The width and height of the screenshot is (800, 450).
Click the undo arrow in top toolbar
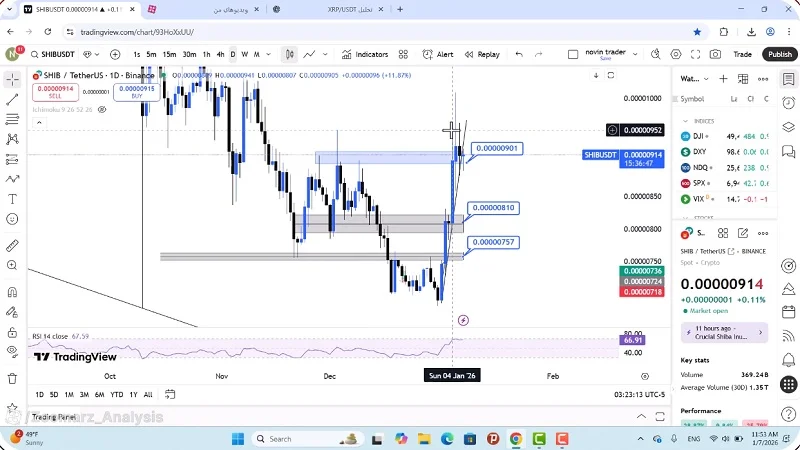click(519, 54)
